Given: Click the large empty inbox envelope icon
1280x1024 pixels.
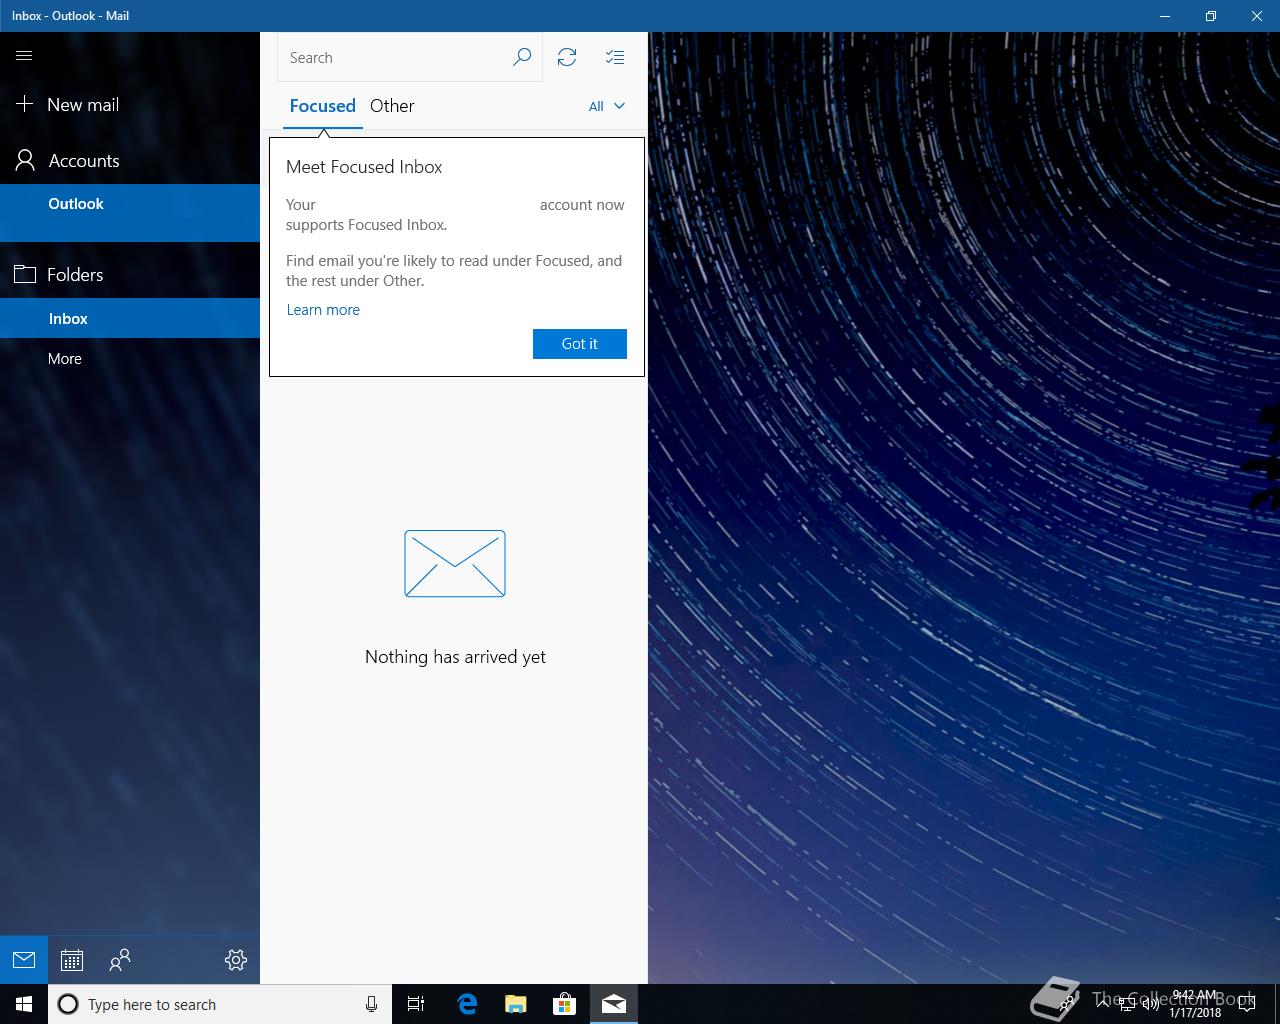Looking at the screenshot, I should point(455,564).
